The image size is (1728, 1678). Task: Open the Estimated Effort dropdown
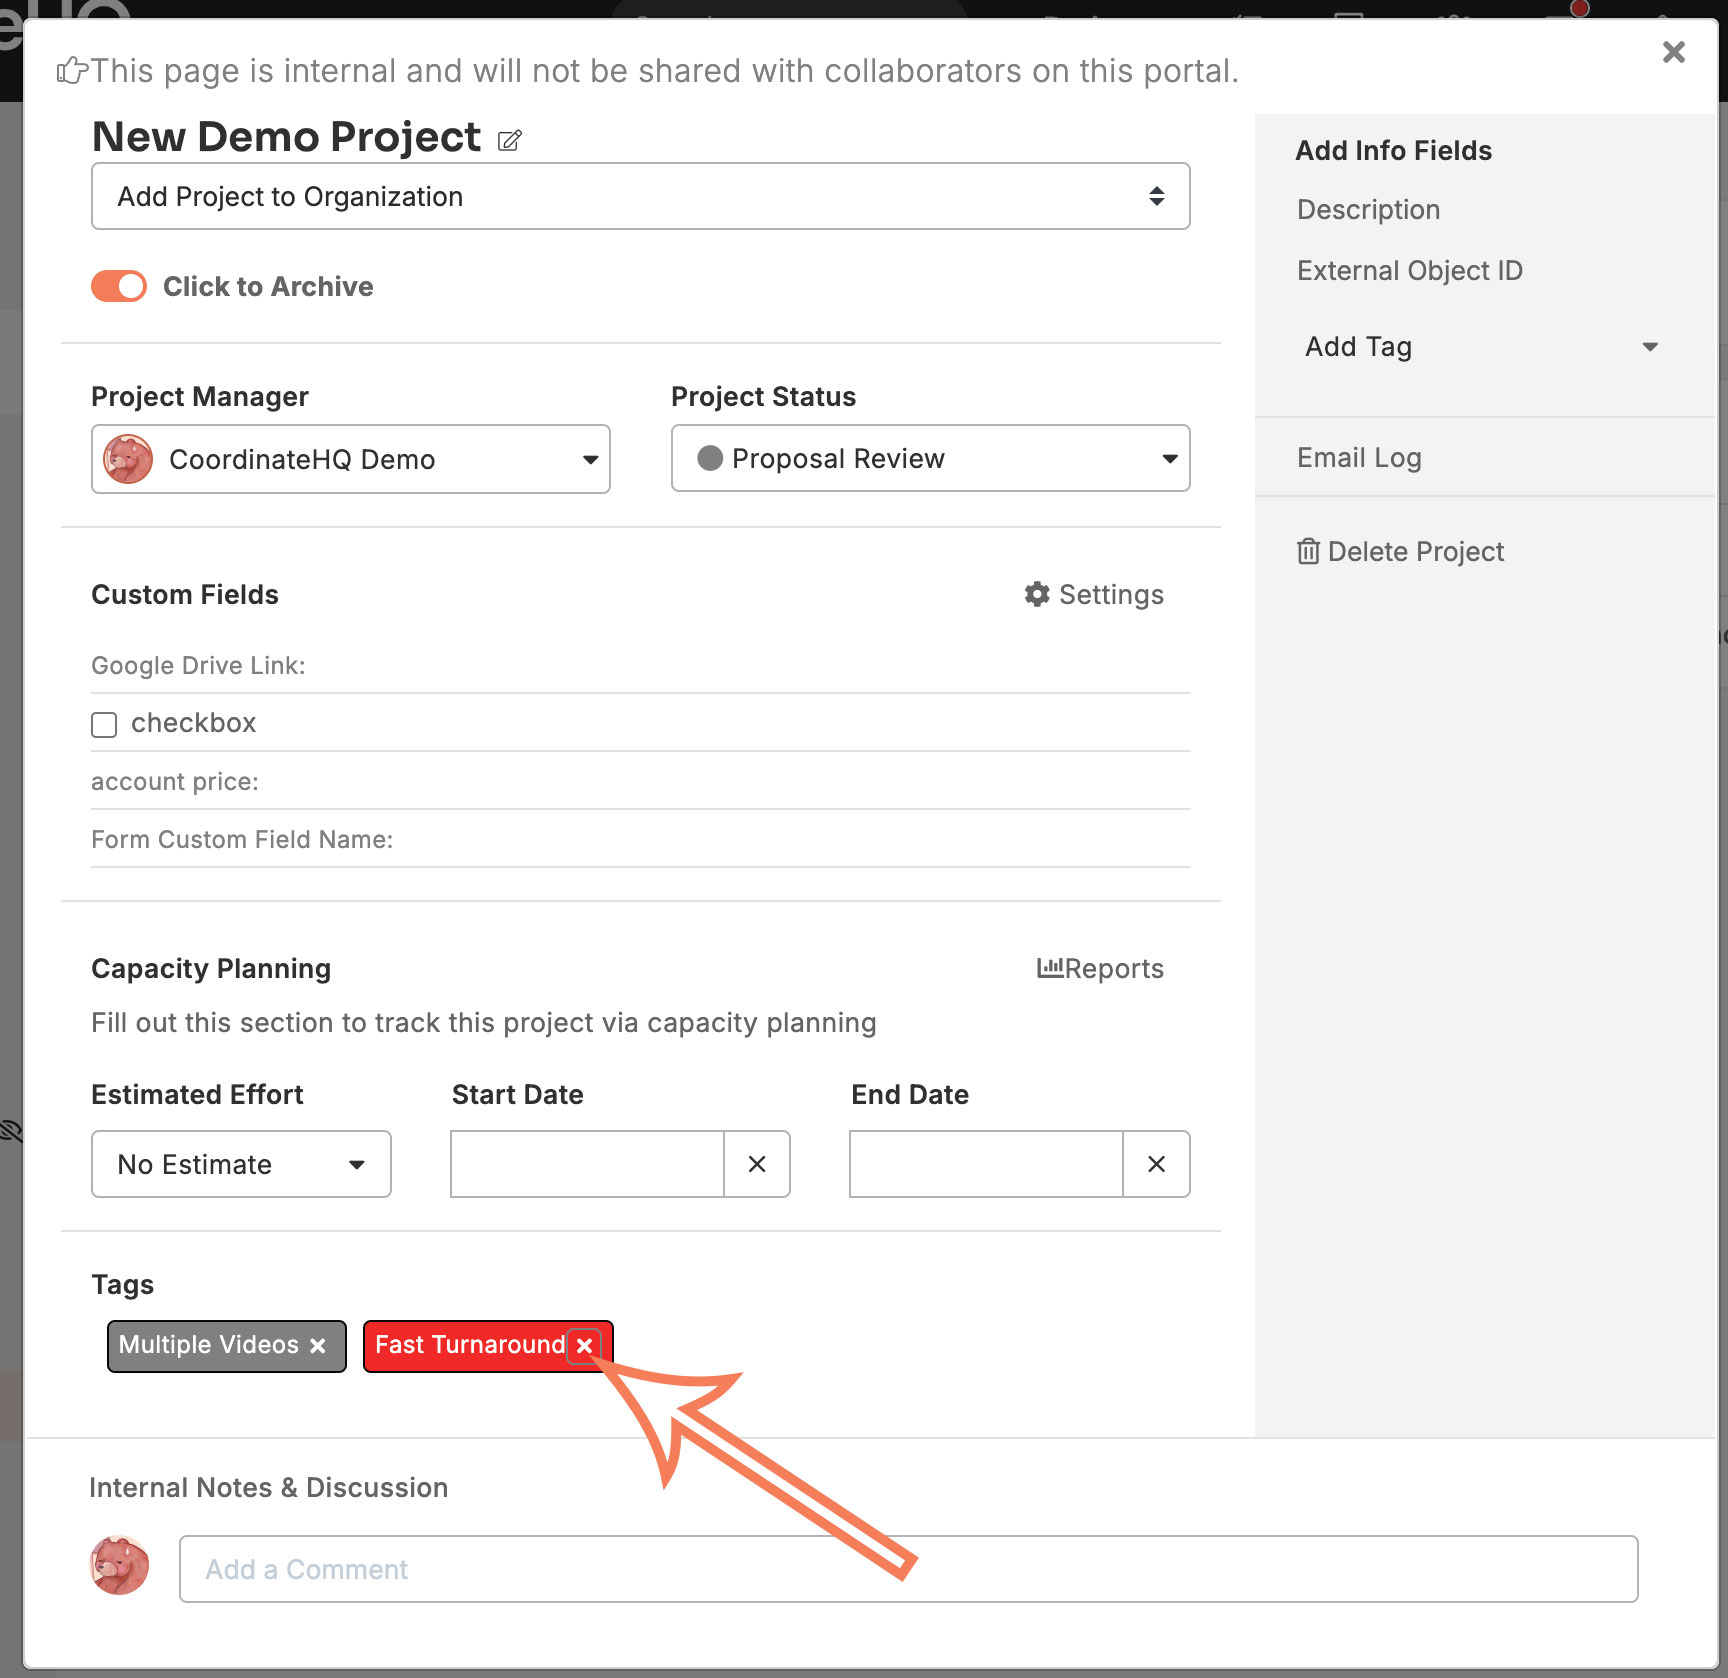click(241, 1164)
